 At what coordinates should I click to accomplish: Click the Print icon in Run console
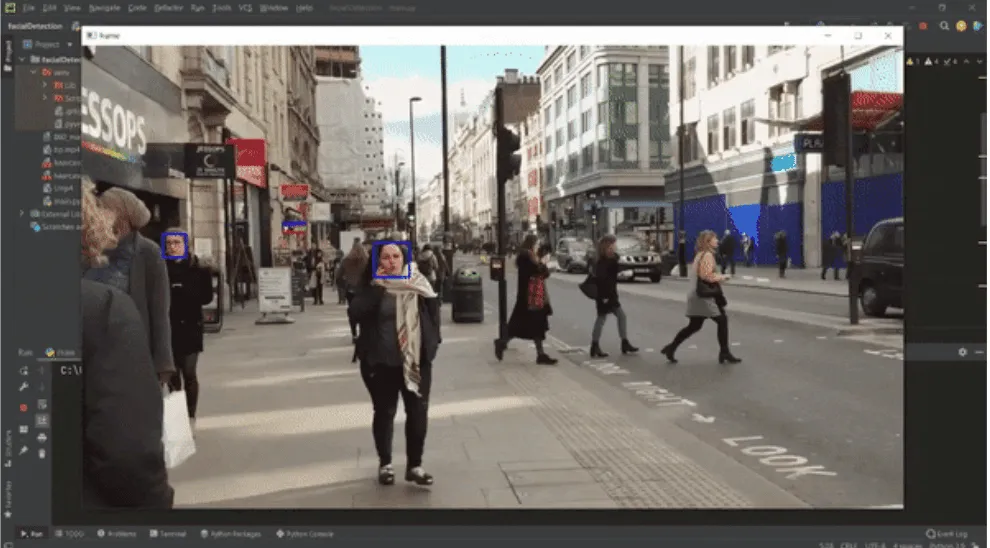pyautogui.click(x=42, y=437)
